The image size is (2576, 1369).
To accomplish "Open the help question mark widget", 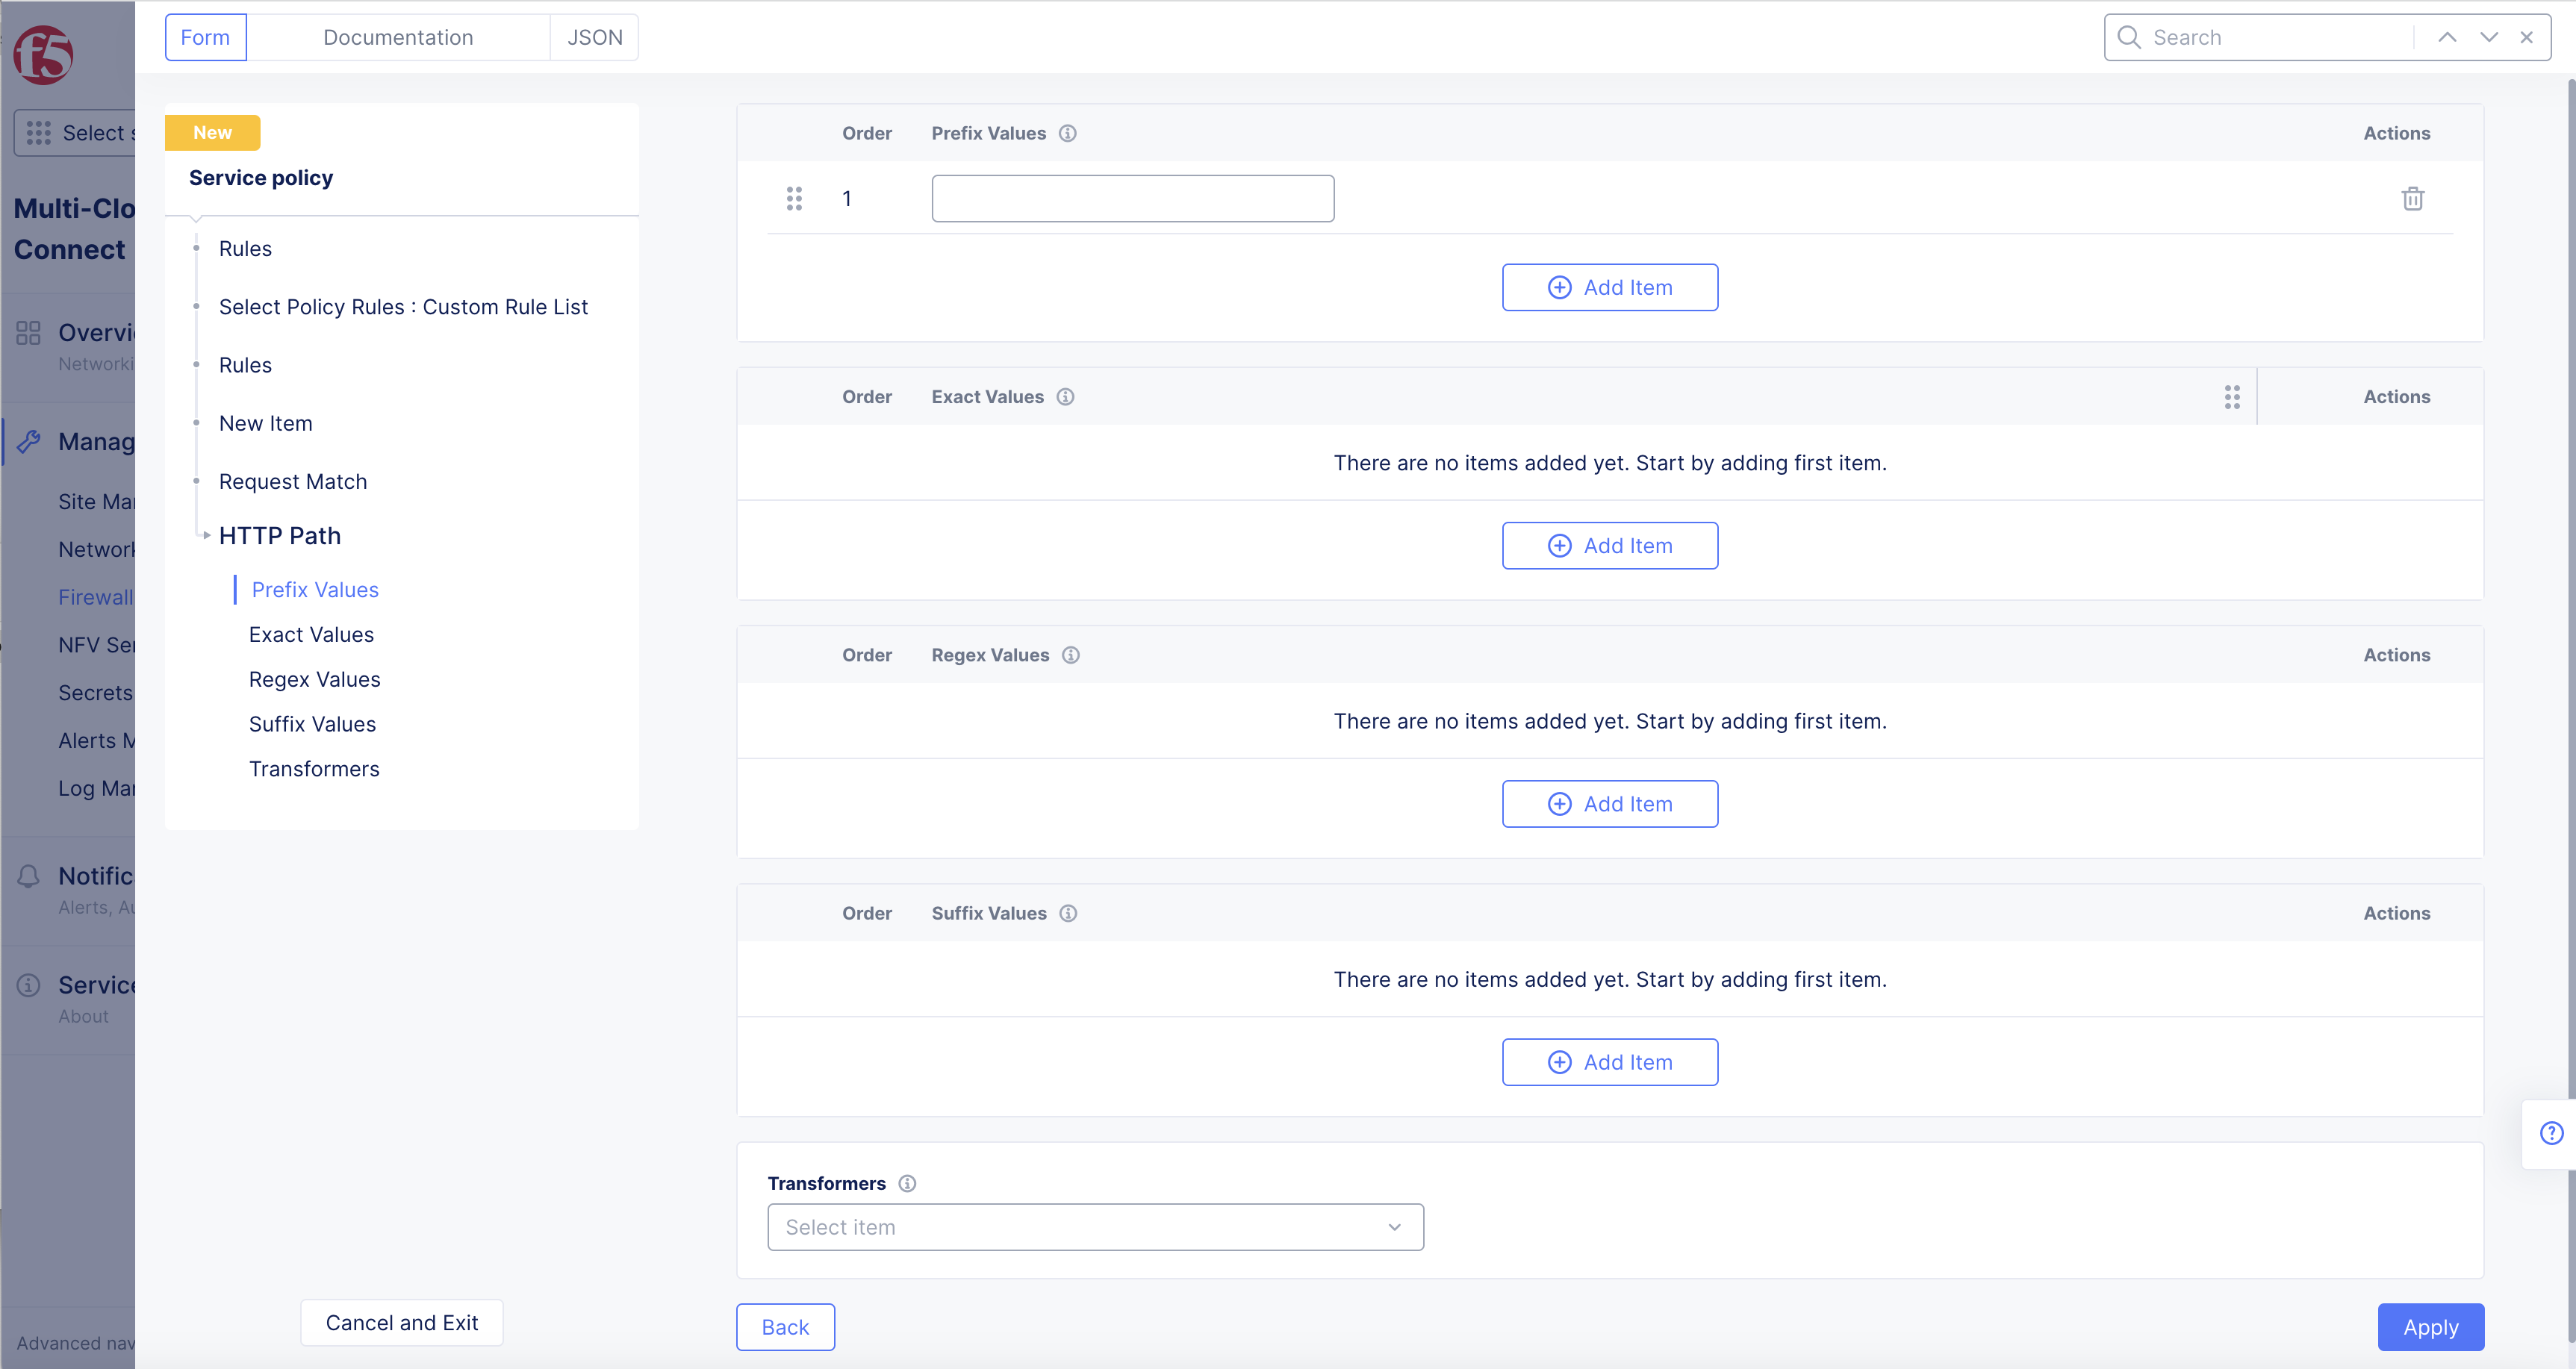I will pos(2551,1133).
